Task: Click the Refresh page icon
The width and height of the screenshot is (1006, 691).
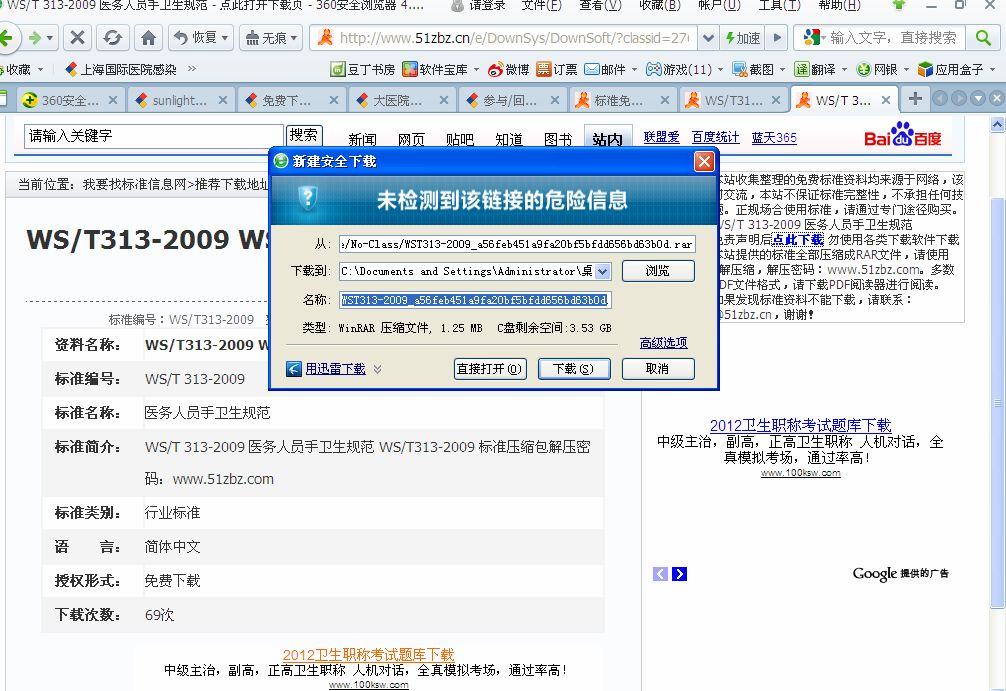Action: click(112, 38)
